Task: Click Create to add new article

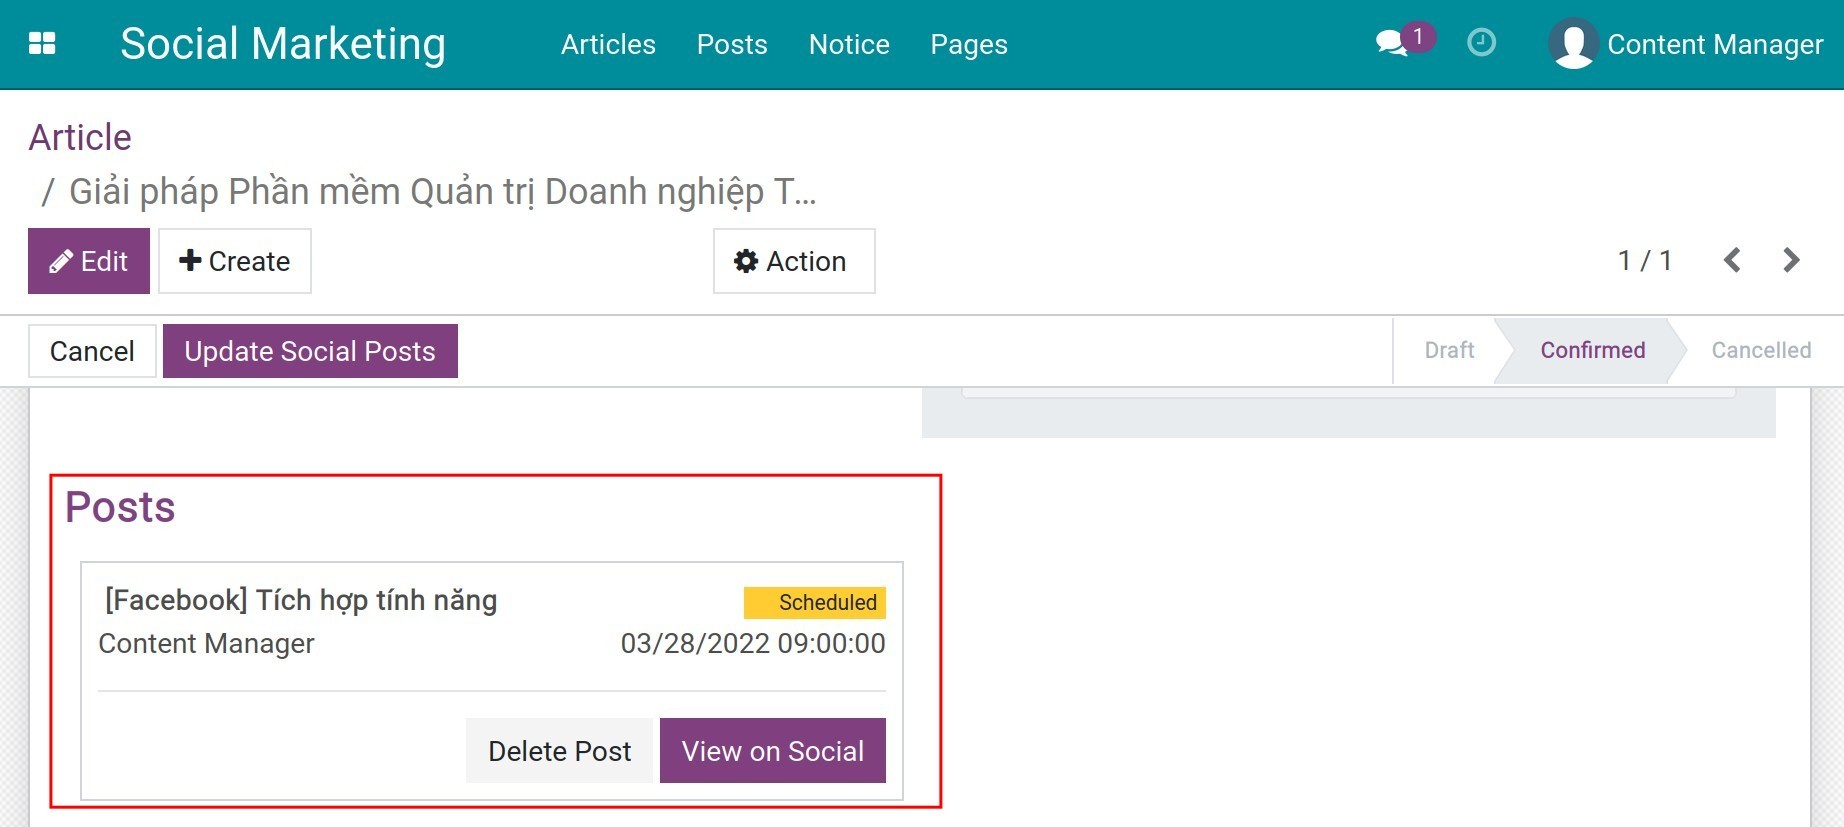Action: [235, 261]
